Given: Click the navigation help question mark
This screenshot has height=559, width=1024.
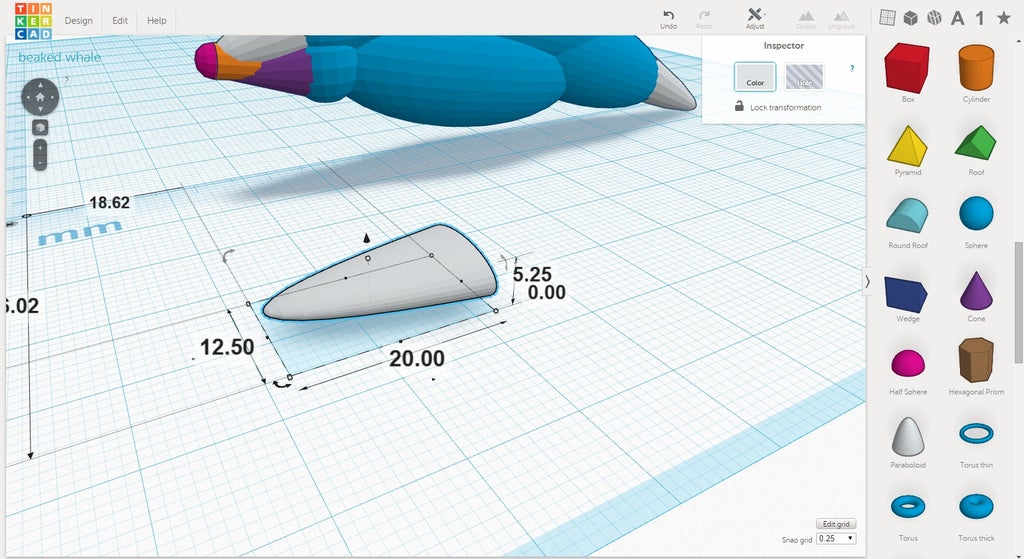Looking at the screenshot, I should pyautogui.click(x=67, y=80).
